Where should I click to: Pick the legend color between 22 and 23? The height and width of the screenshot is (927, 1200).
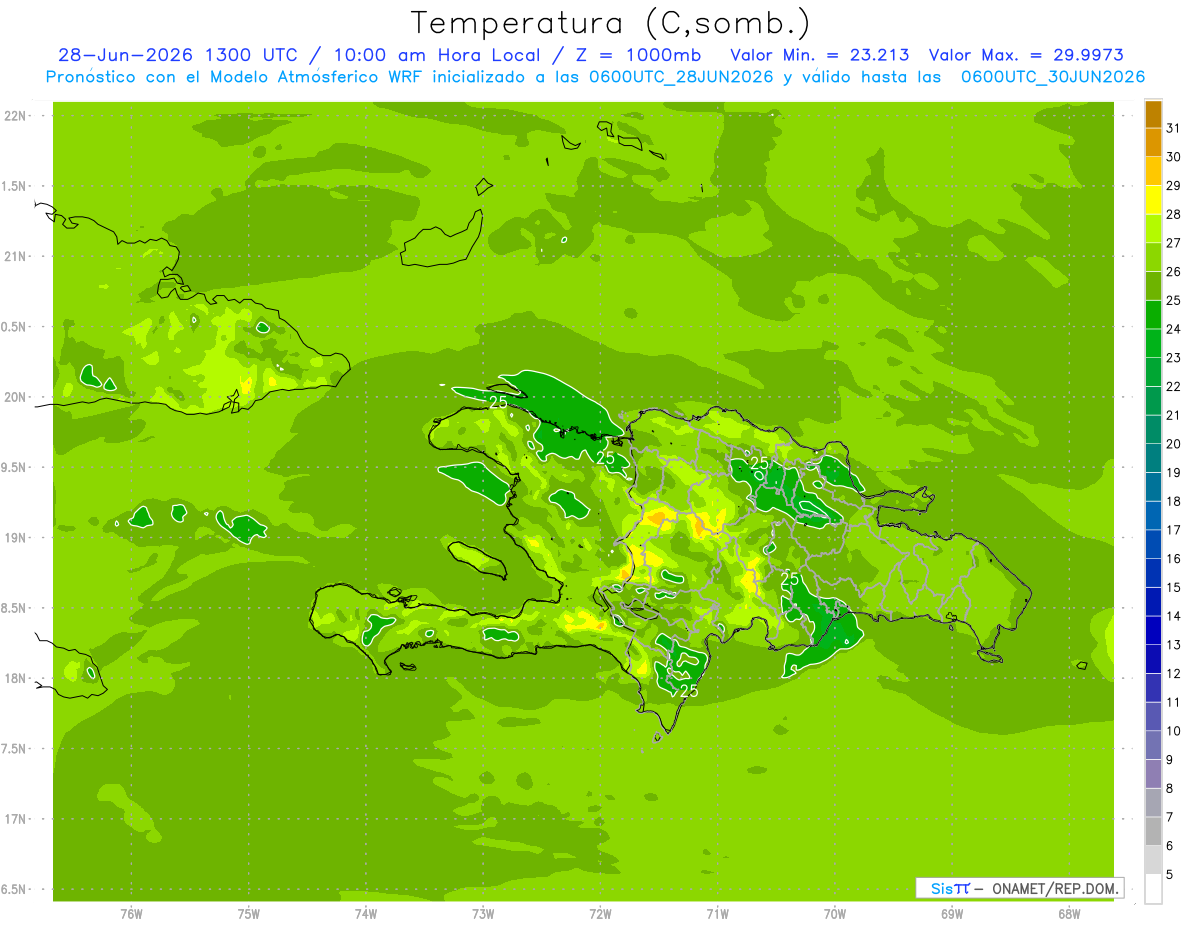[x=1153, y=372]
